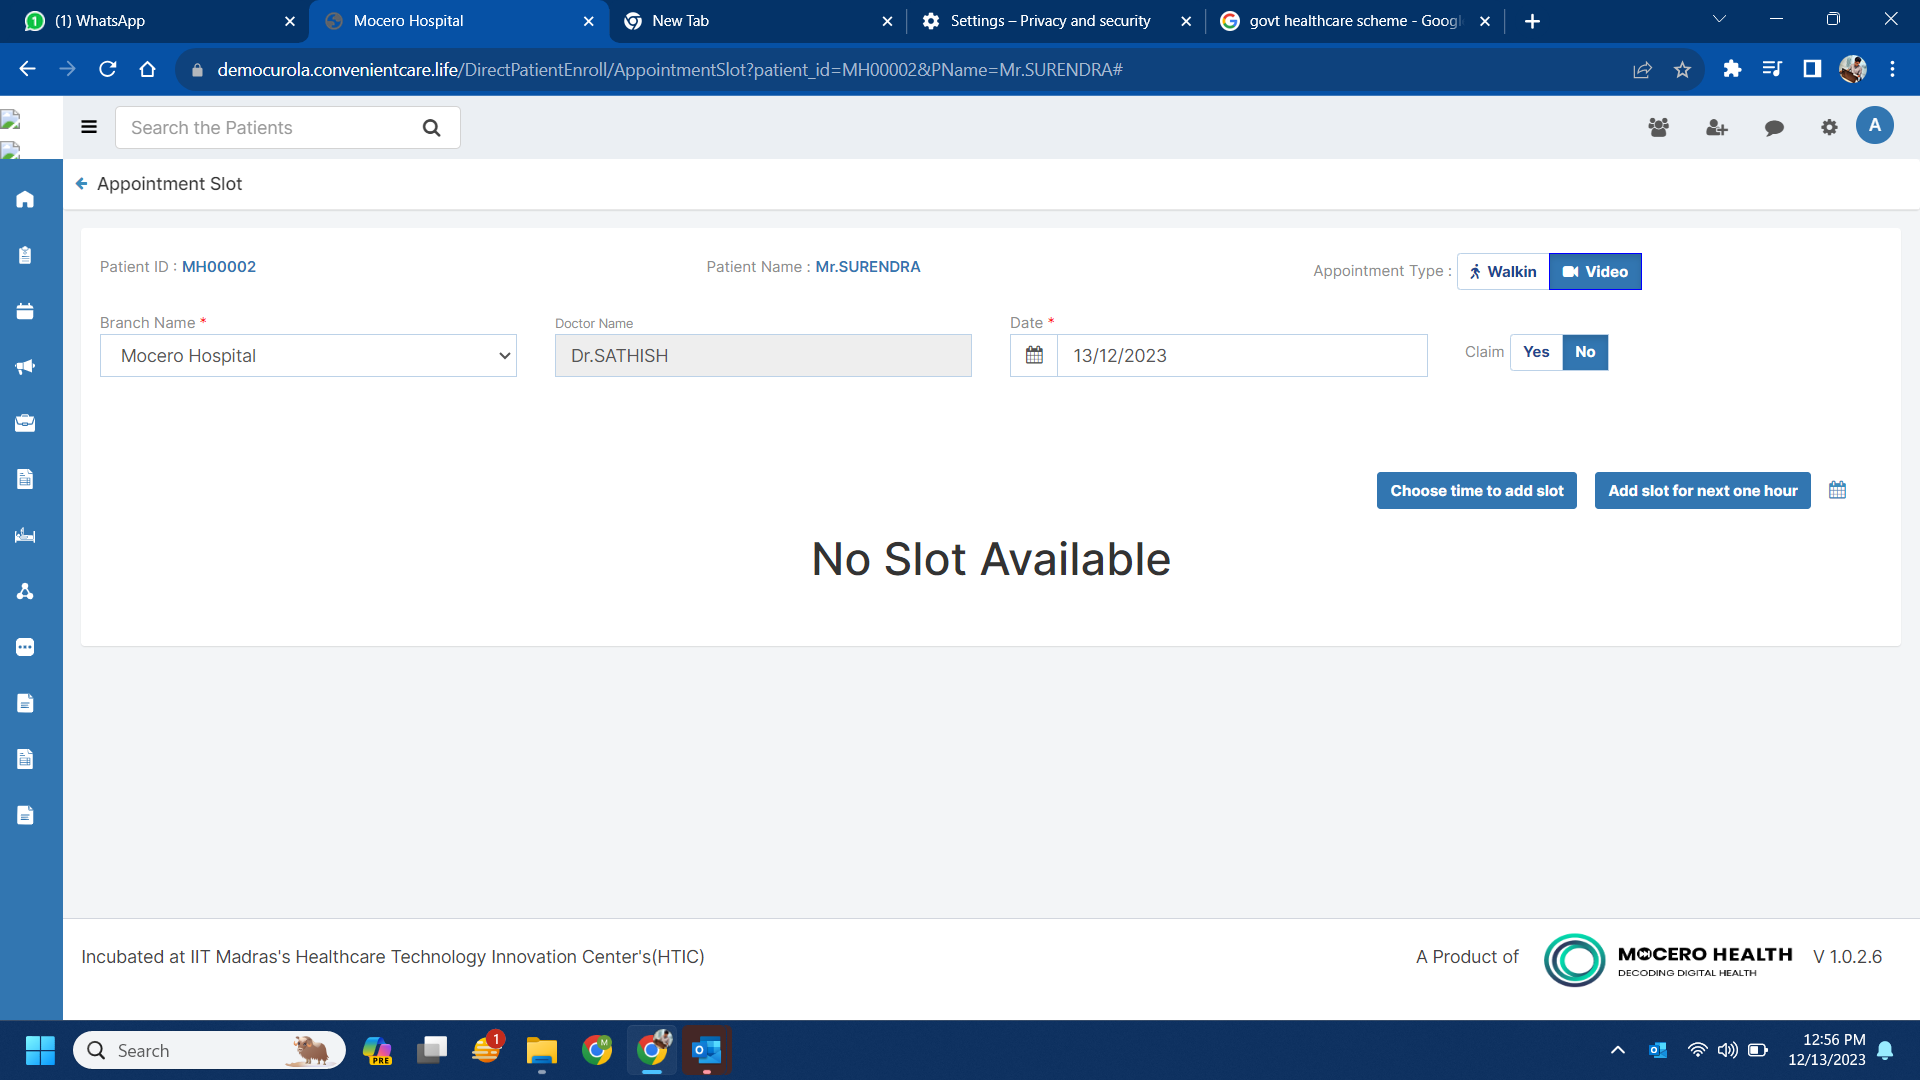1920x1080 pixels.
Task: Click the megaphone icon in the sidebar
Action: [x=25, y=367]
